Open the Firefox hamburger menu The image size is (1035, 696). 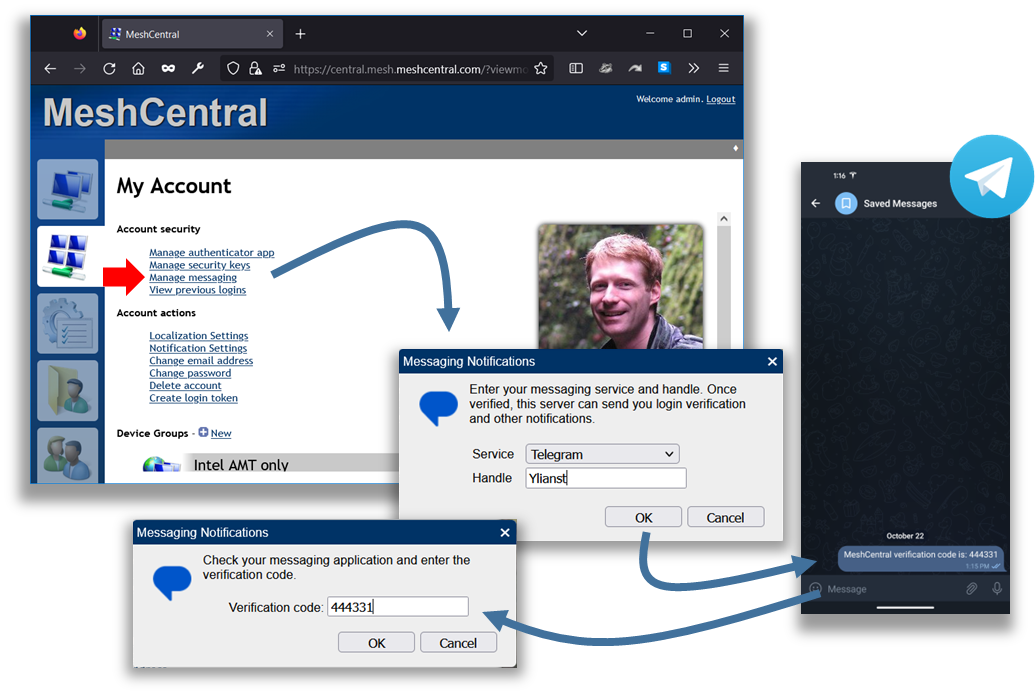[x=723, y=68]
